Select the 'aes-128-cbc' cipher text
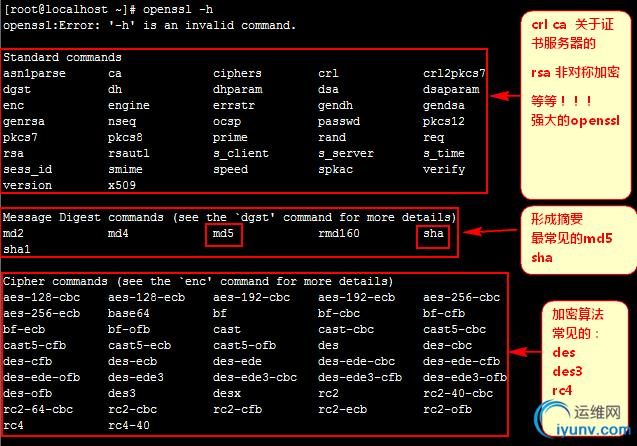 tap(41, 297)
